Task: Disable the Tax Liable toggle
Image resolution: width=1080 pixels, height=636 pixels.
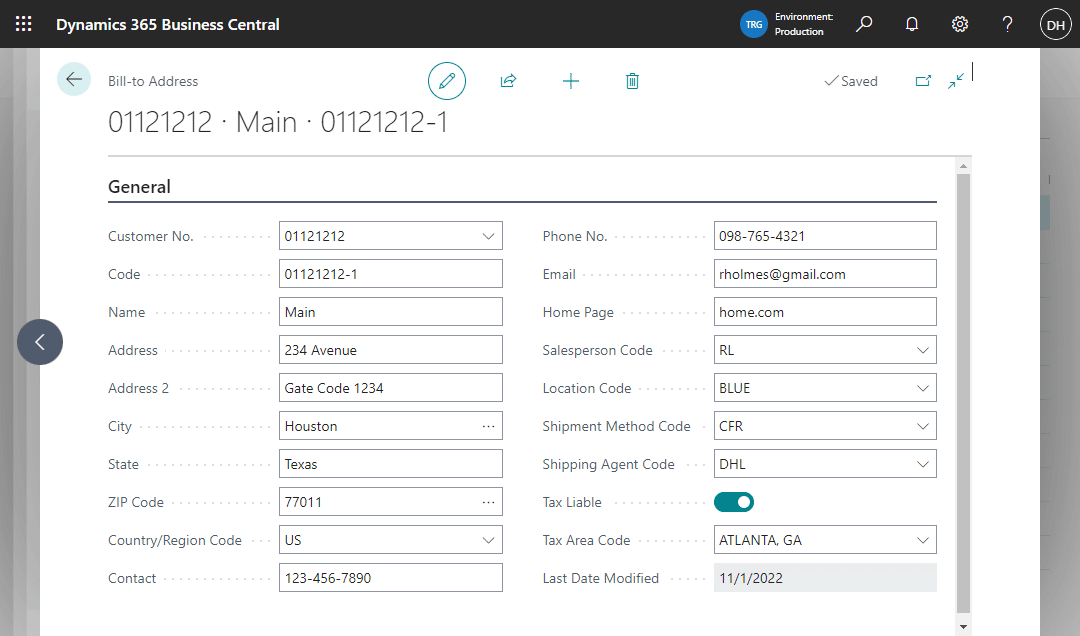Action: pos(734,501)
